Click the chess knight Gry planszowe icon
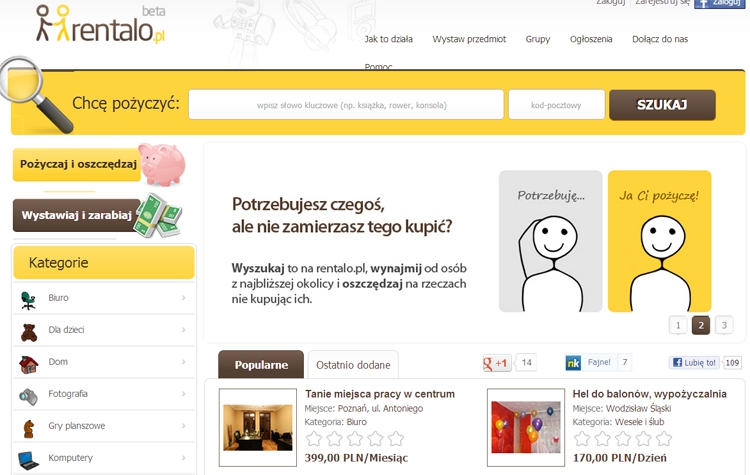 (x=29, y=427)
